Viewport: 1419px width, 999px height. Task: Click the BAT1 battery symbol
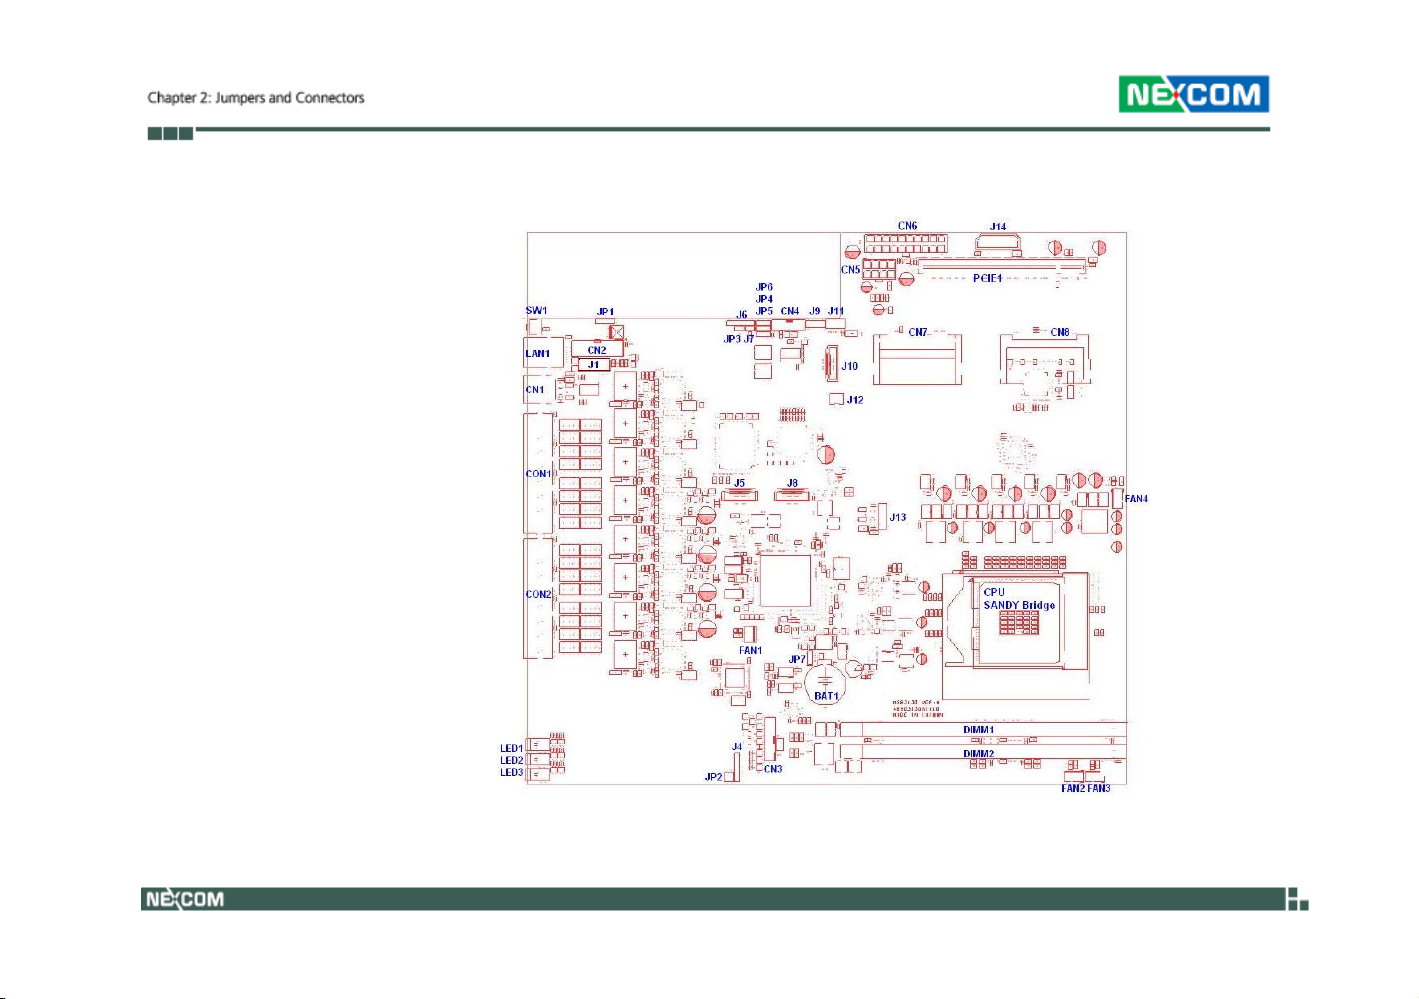[x=826, y=681]
